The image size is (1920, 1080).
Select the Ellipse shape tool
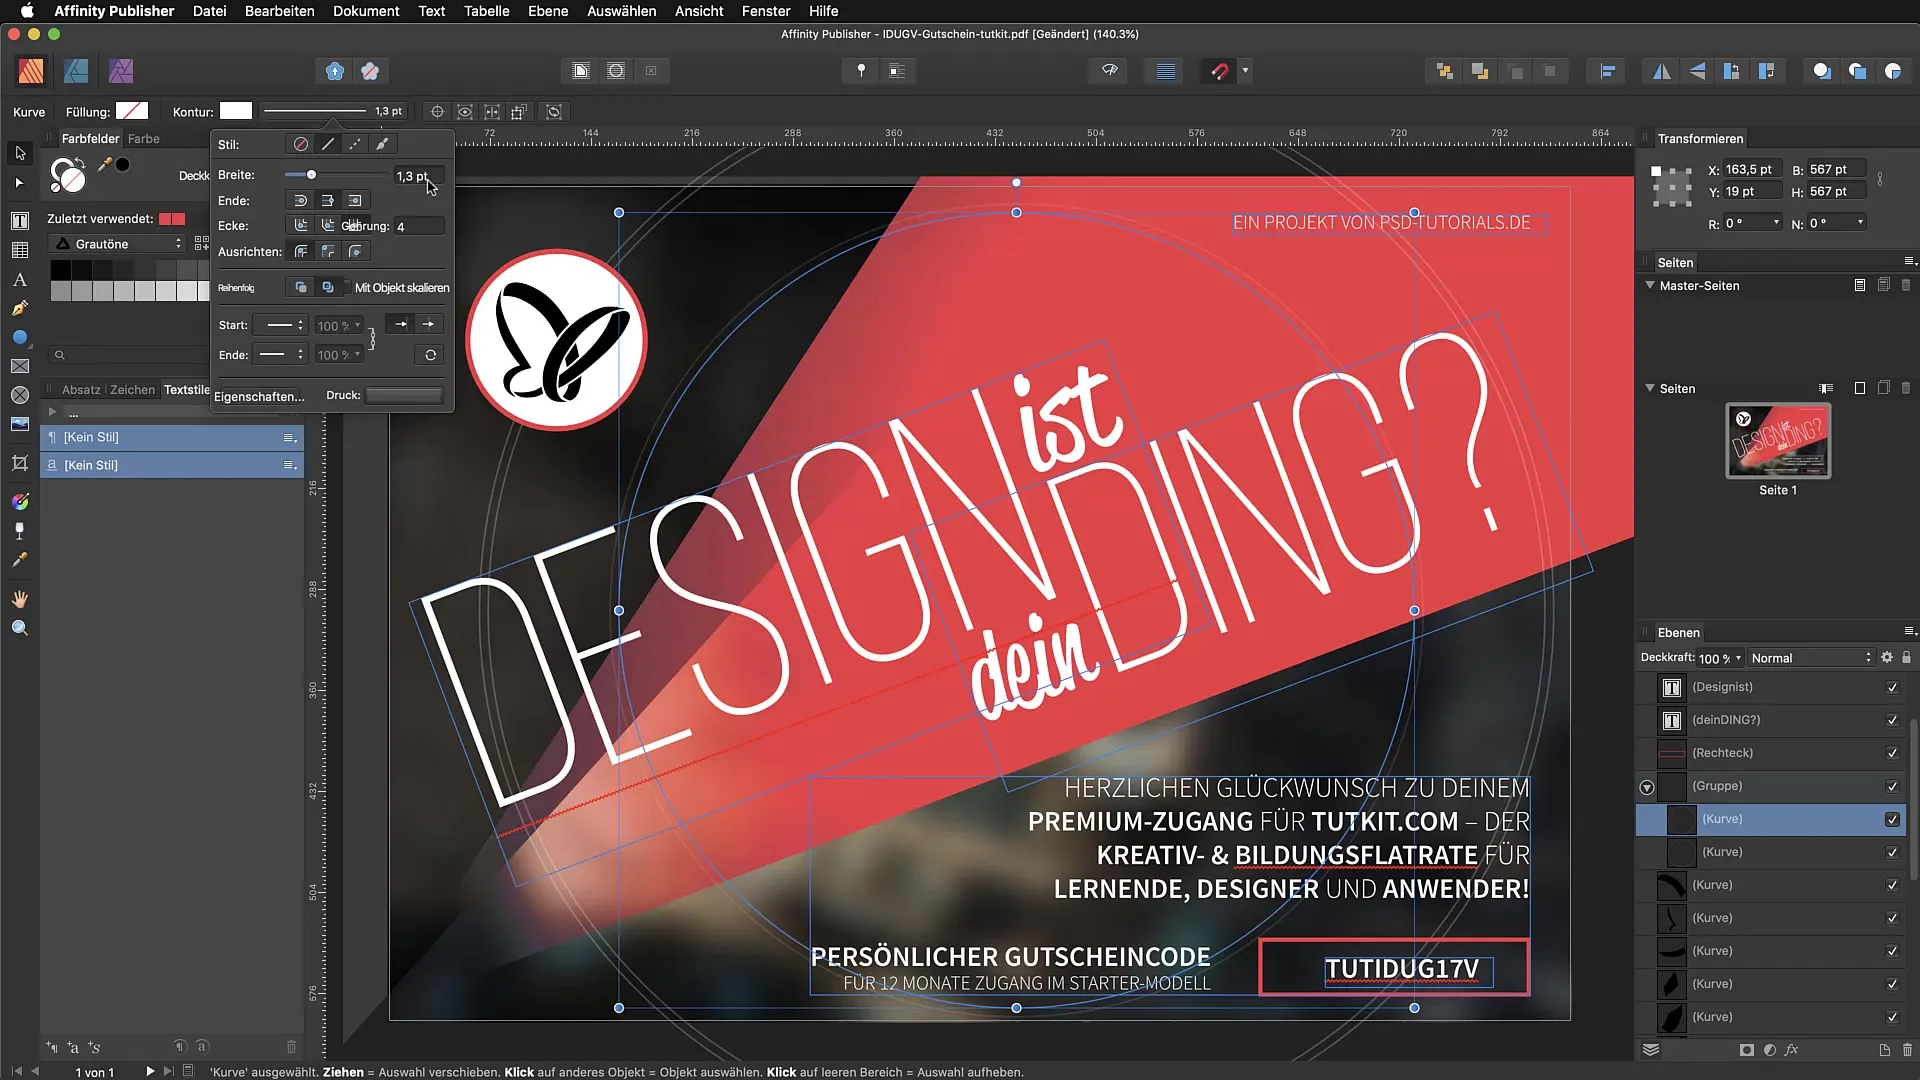[x=20, y=337]
